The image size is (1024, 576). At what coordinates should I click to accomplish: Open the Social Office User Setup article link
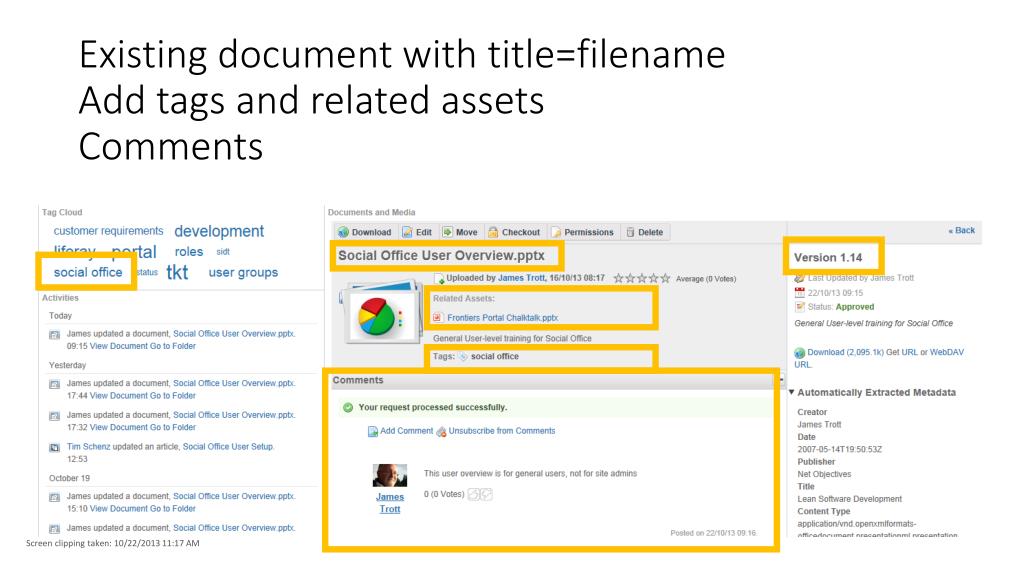[228, 447]
